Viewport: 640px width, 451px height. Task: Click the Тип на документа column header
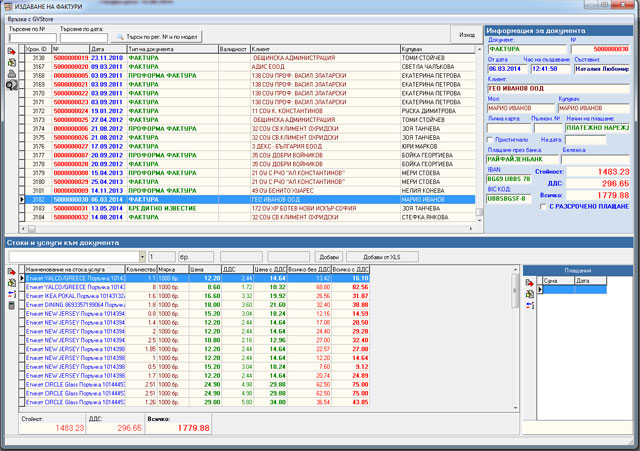[173, 49]
